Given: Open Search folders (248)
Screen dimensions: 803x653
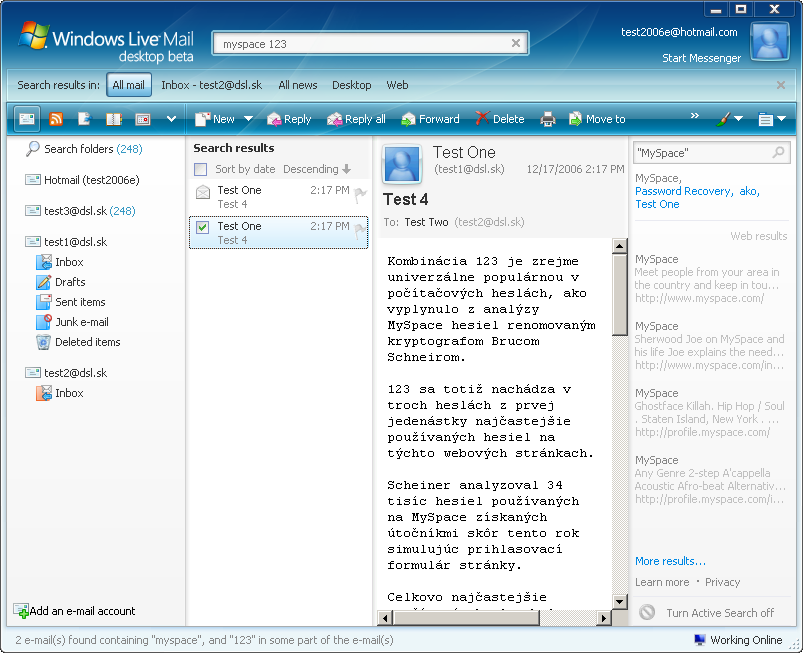Looking at the screenshot, I should click(84, 149).
